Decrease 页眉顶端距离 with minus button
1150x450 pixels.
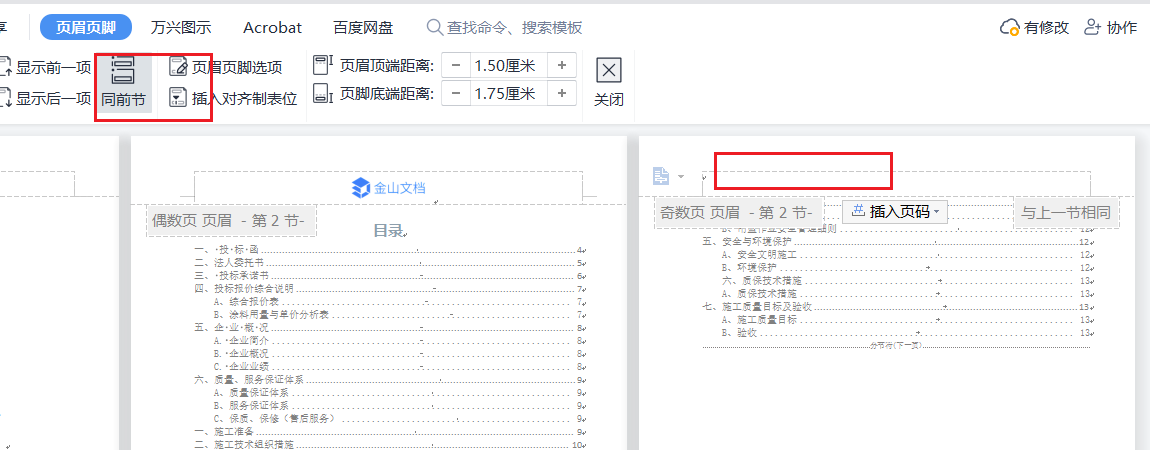tap(456, 65)
